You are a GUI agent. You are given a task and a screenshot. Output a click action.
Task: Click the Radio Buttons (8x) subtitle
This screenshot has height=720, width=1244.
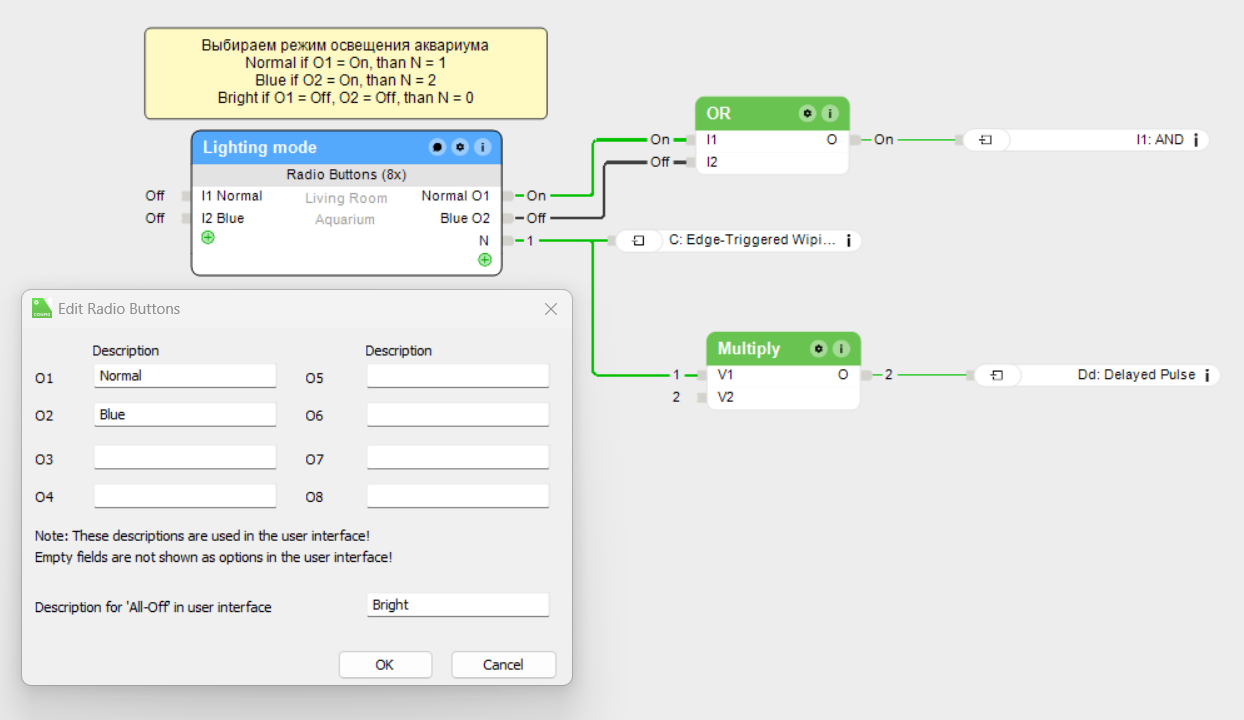point(346,174)
